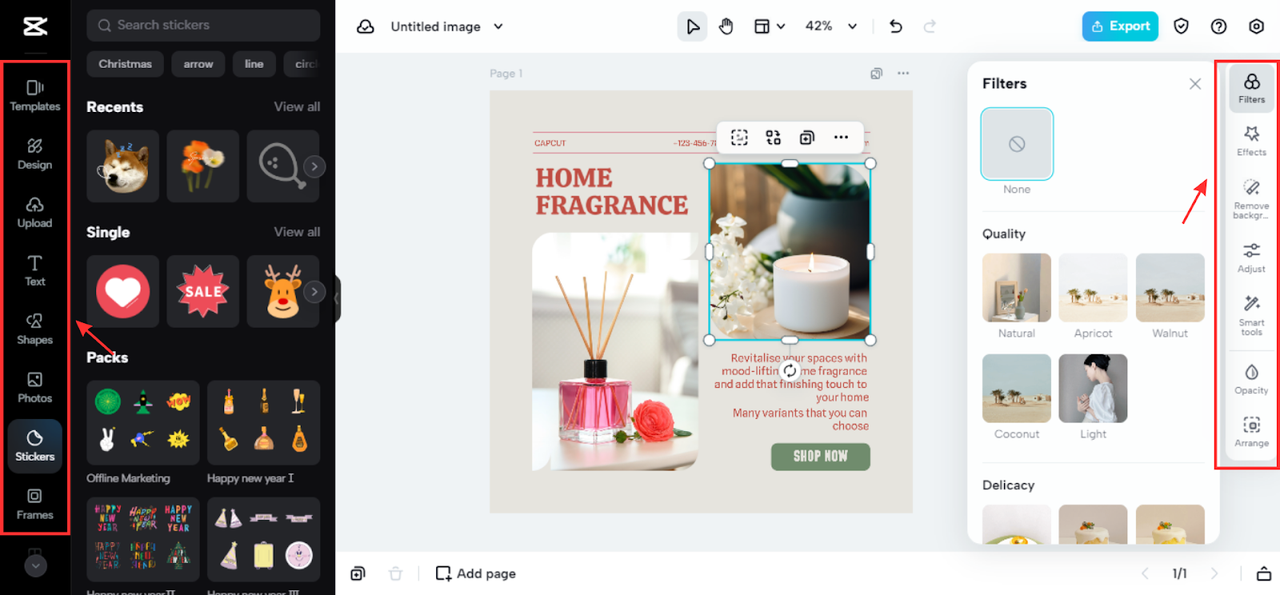Open the Arrange tool
1280x595 pixels.
(x=1251, y=432)
